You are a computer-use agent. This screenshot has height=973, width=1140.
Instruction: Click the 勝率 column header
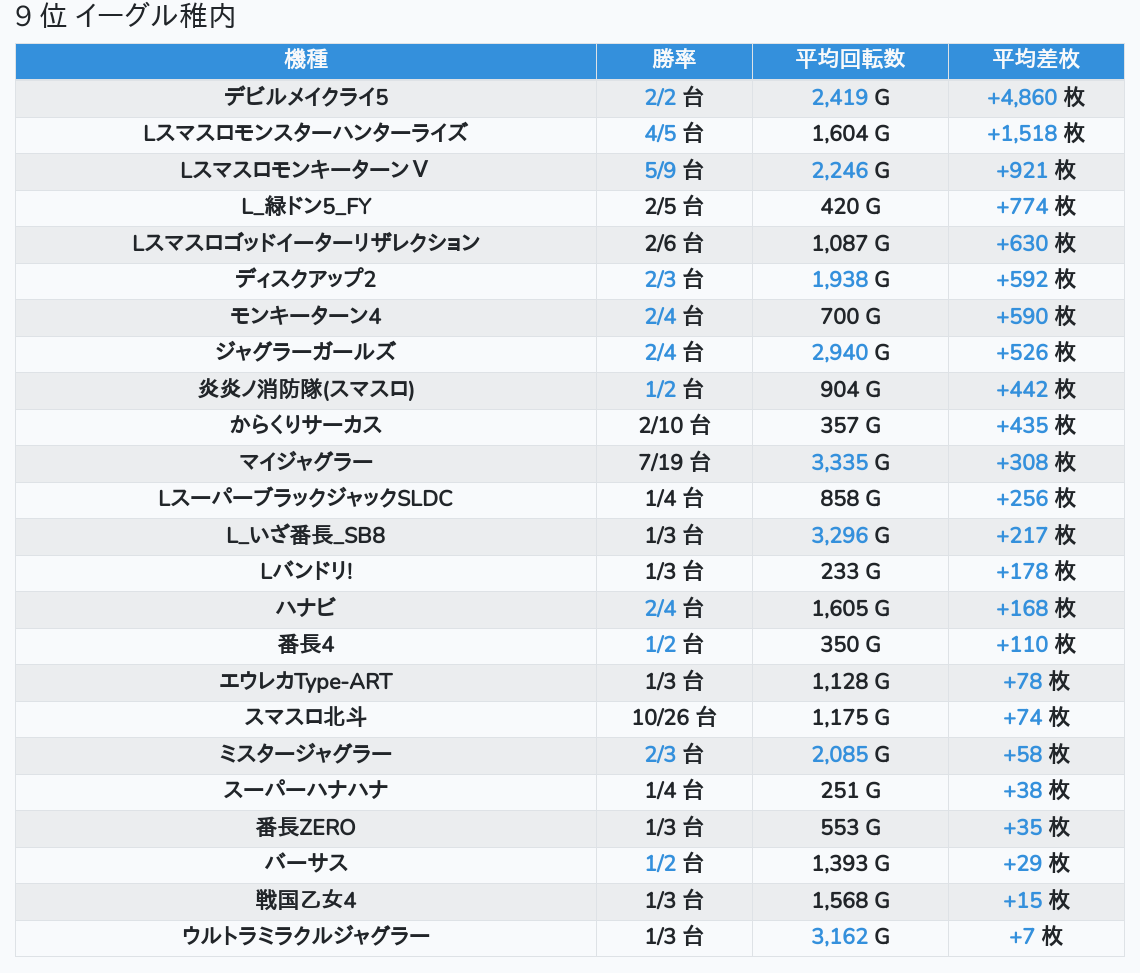tap(674, 59)
